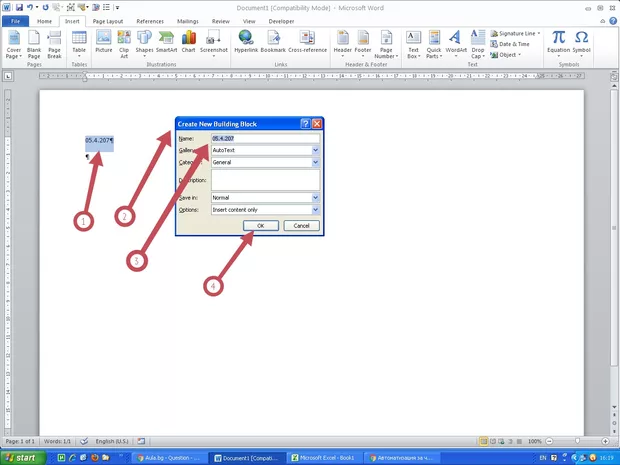
Task: Expand the Options dropdown
Action: (x=316, y=210)
